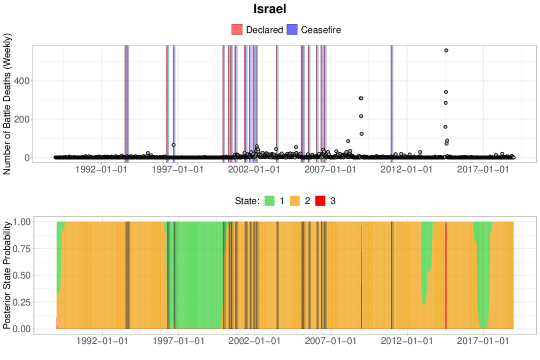Click the blue Ceasefire legend swatch
Viewport: 540px width, 360px height.
pos(292,30)
